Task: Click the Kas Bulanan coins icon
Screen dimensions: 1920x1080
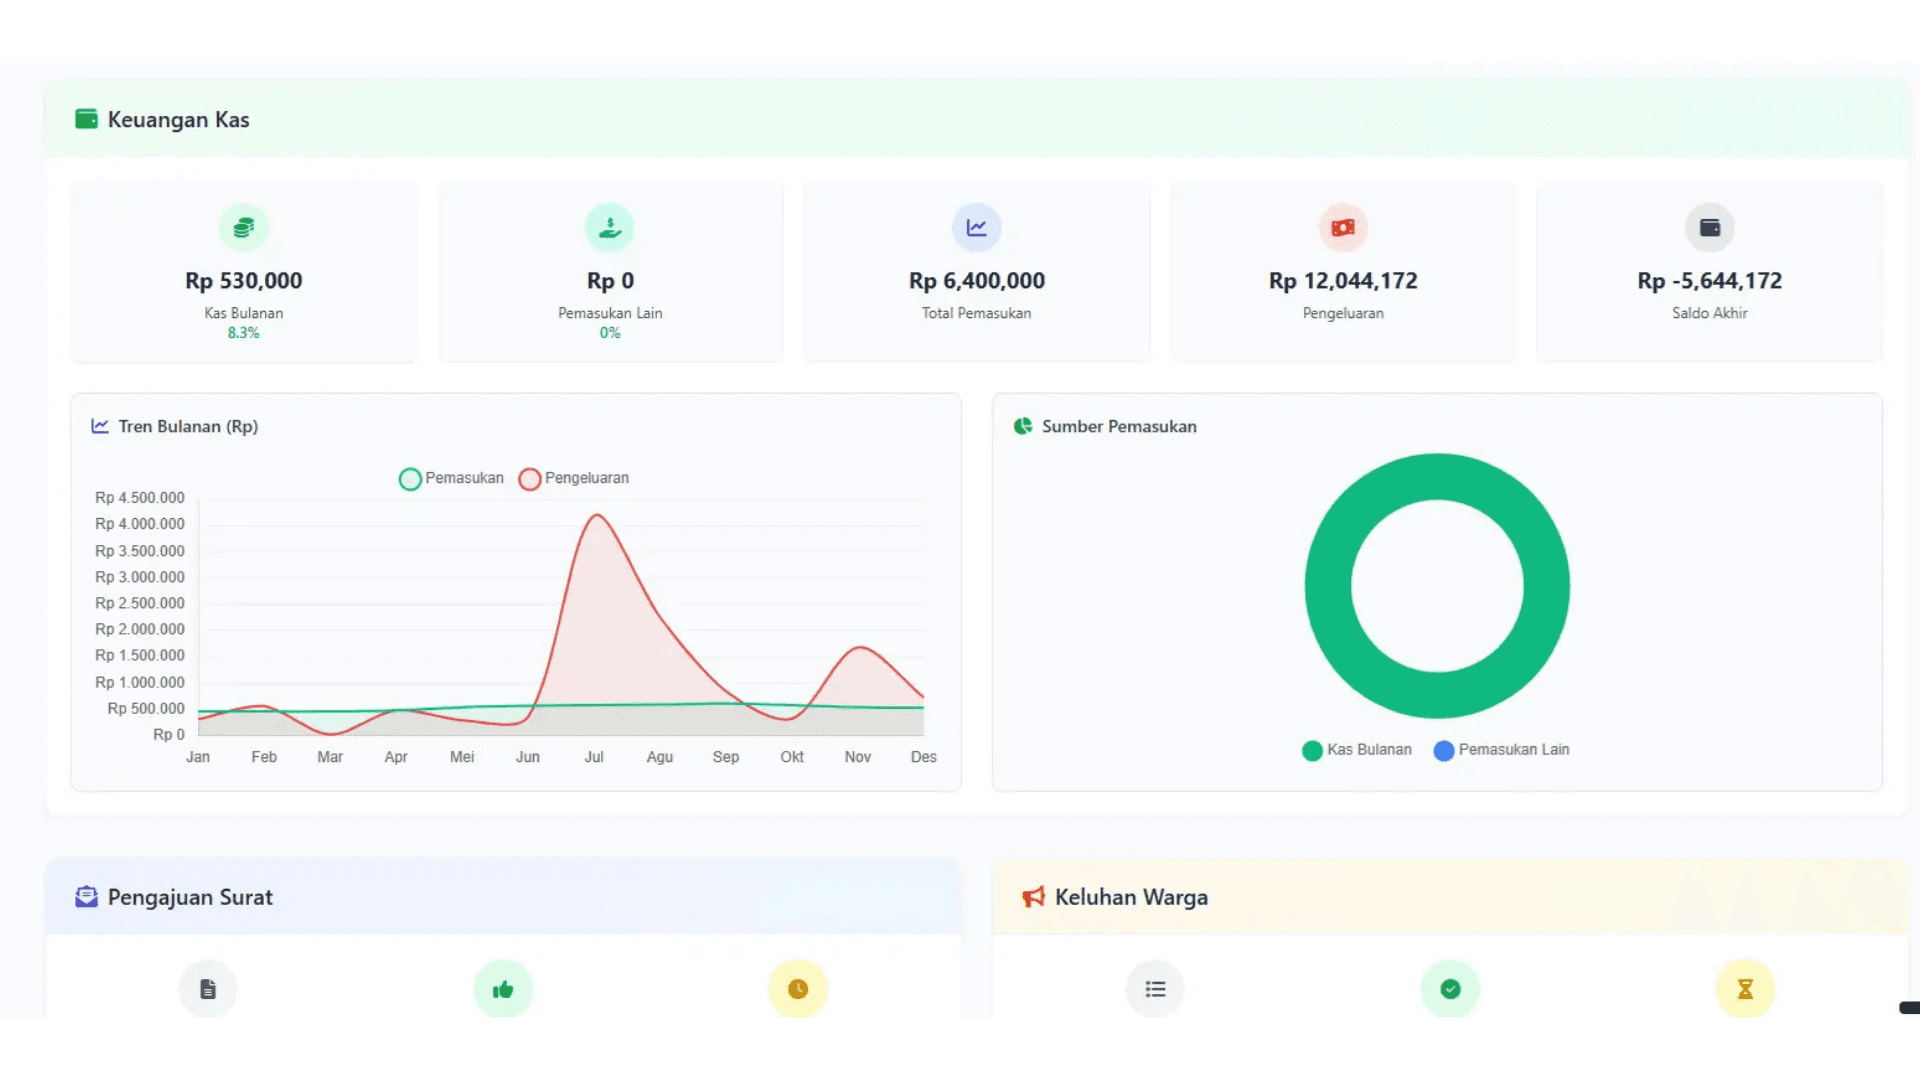Action: tap(243, 228)
